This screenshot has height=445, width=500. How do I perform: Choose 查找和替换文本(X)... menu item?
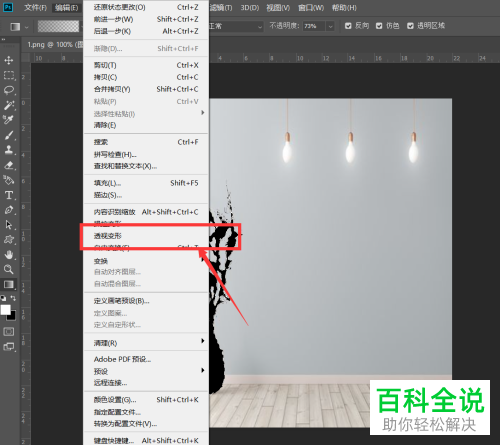point(146,166)
